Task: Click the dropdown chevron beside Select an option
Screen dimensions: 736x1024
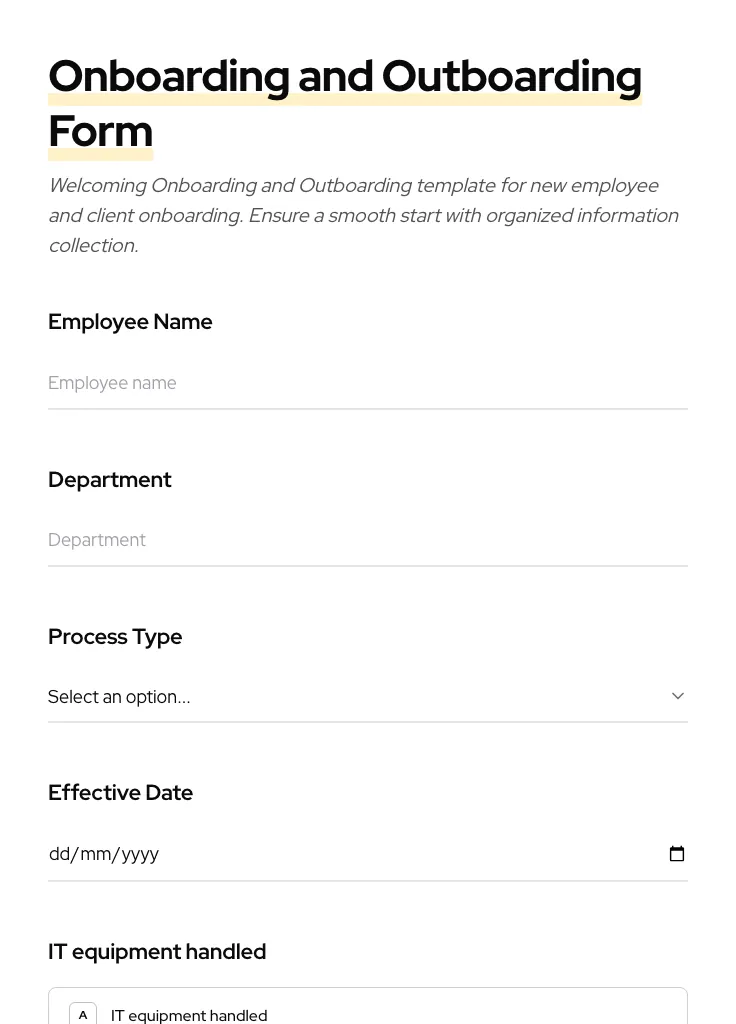Action: pyautogui.click(x=677, y=696)
